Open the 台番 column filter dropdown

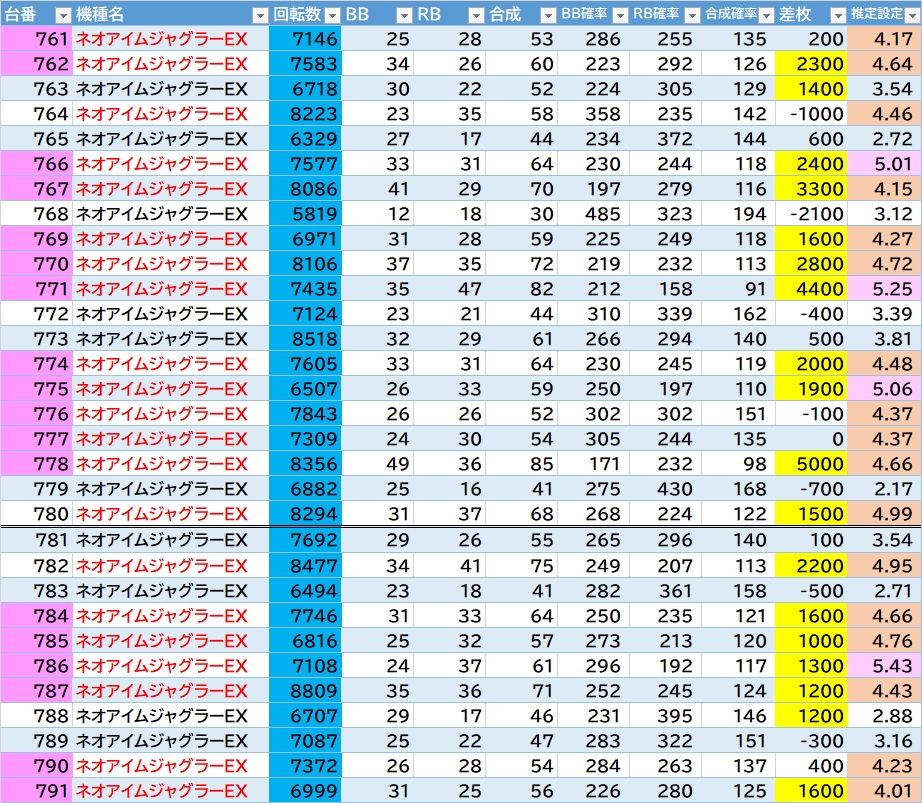[x=63, y=15]
